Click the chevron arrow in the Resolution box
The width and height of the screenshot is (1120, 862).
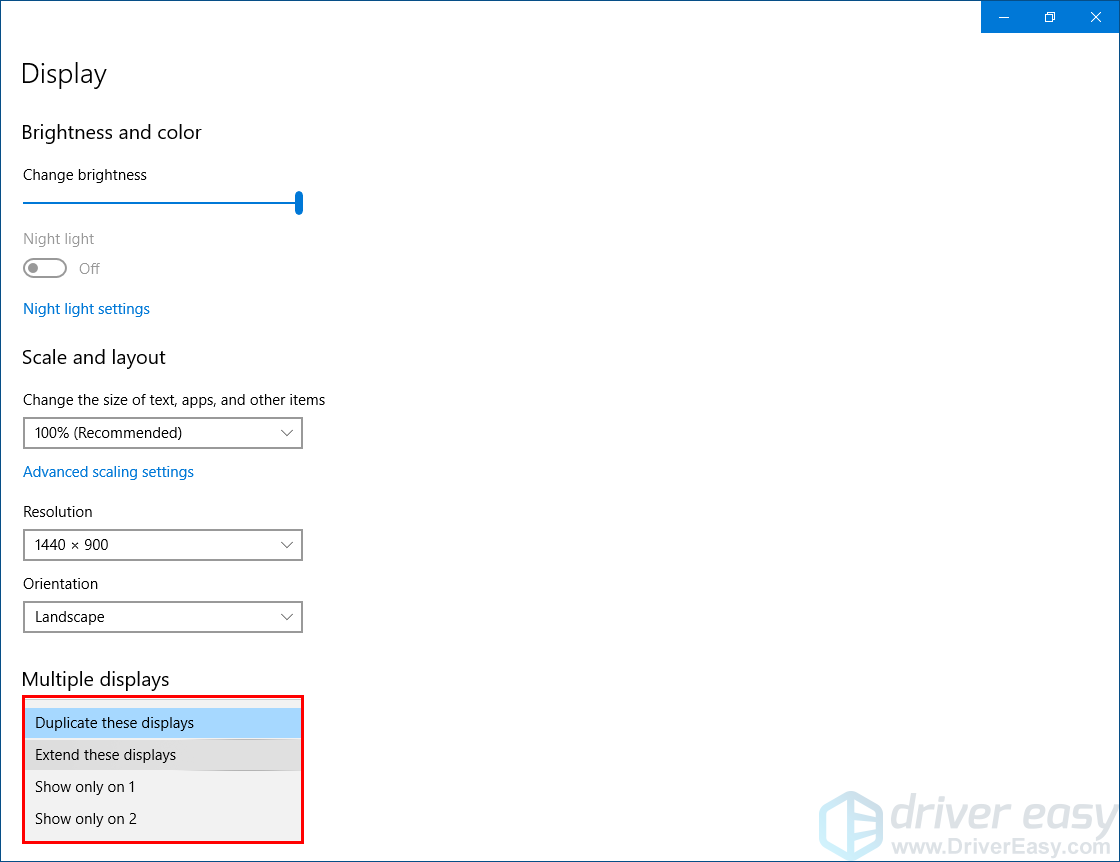tap(287, 545)
